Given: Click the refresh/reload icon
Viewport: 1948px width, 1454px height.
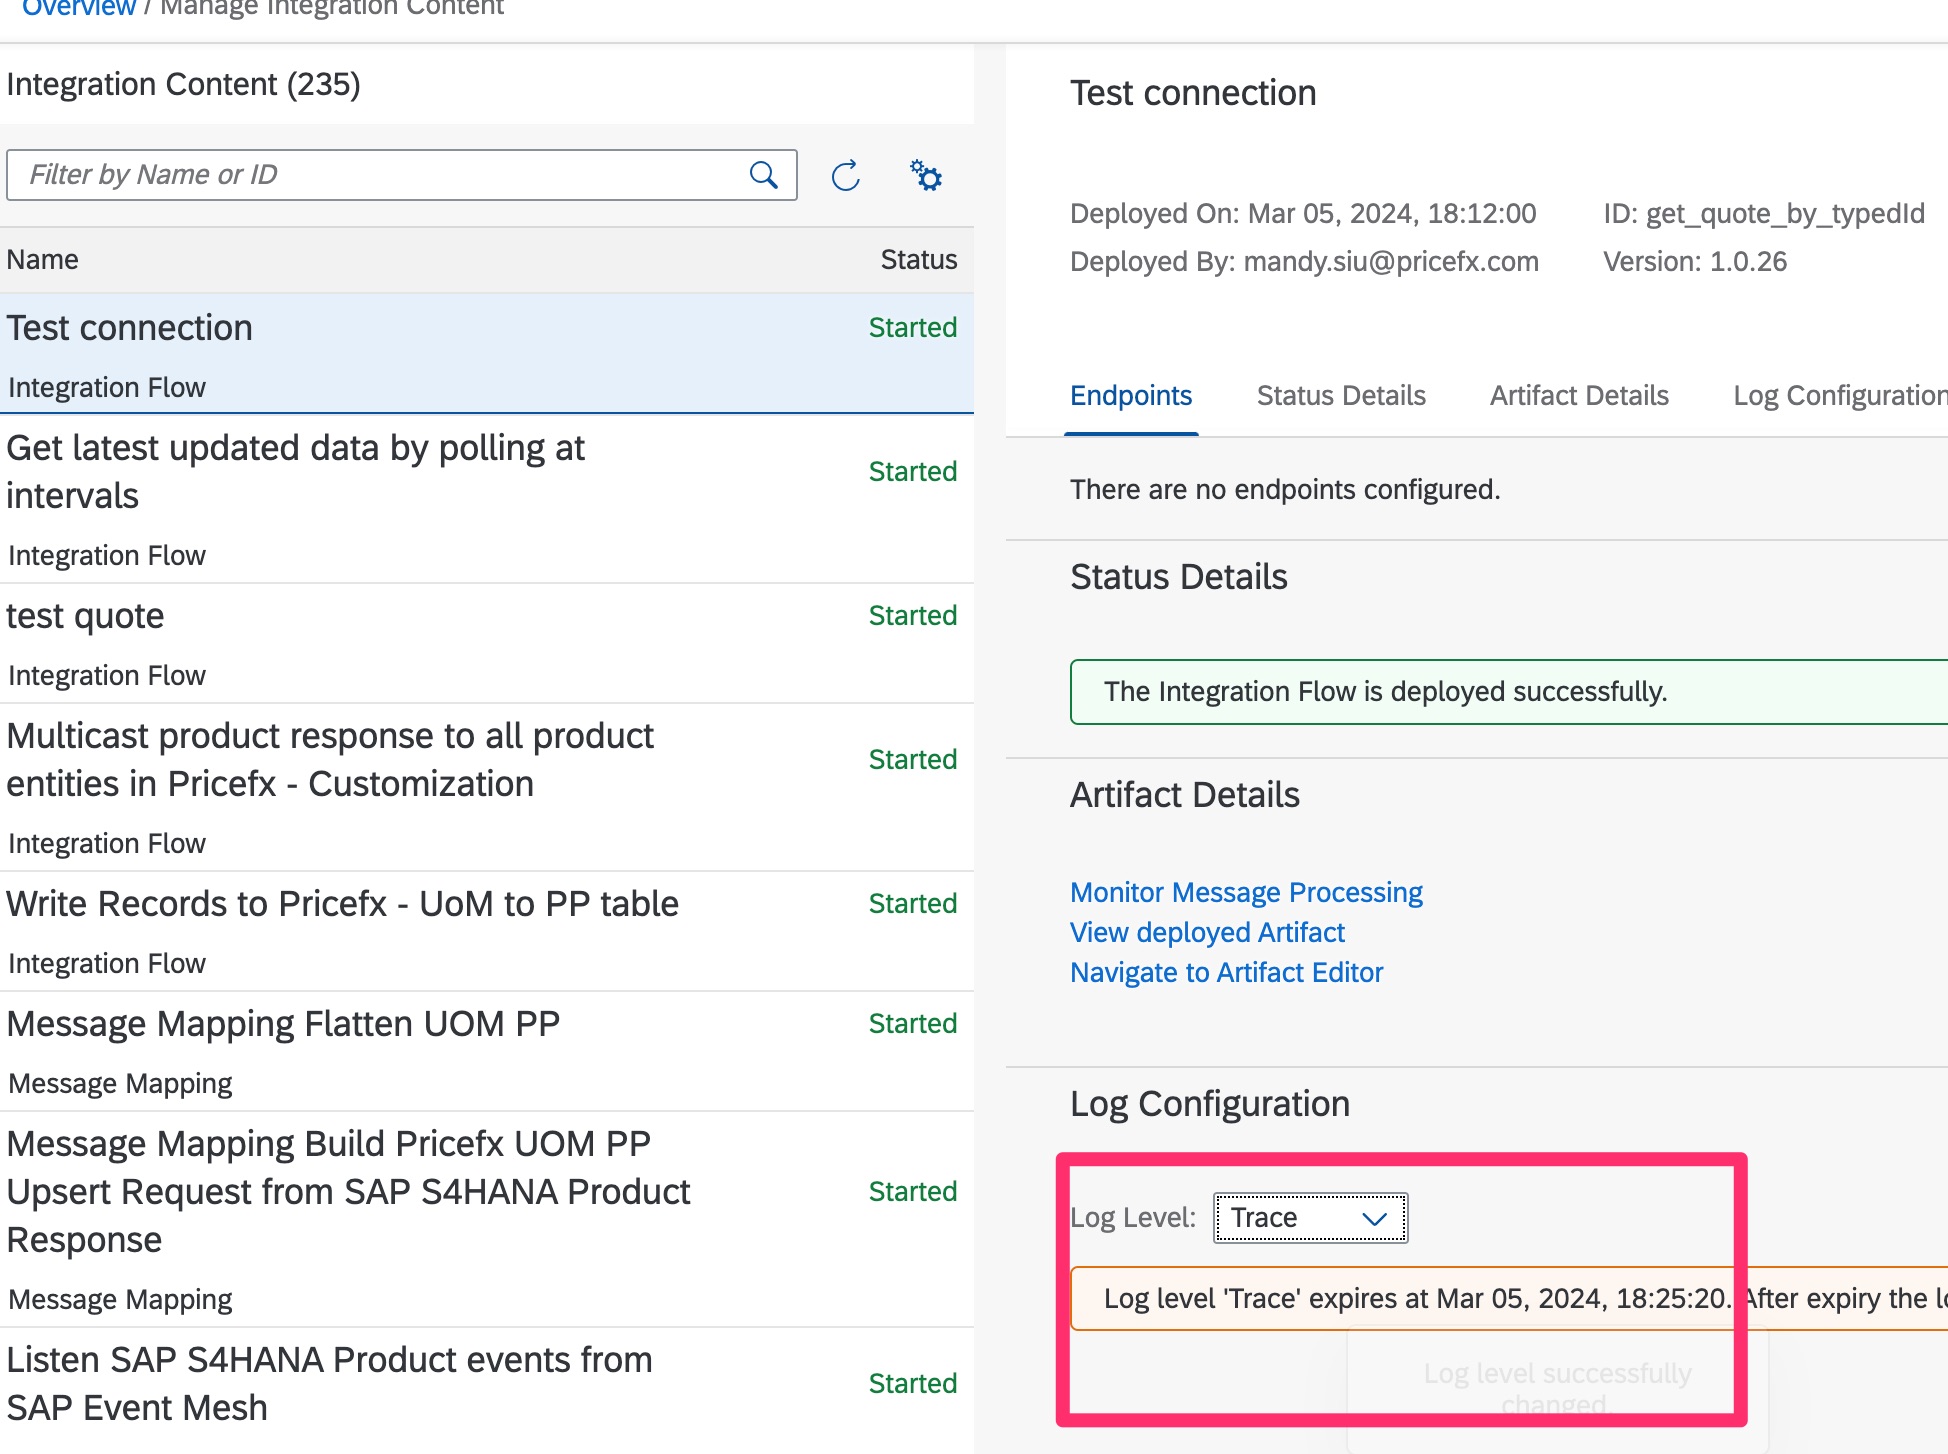Looking at the screenshot, I should (x=846, y=176).
